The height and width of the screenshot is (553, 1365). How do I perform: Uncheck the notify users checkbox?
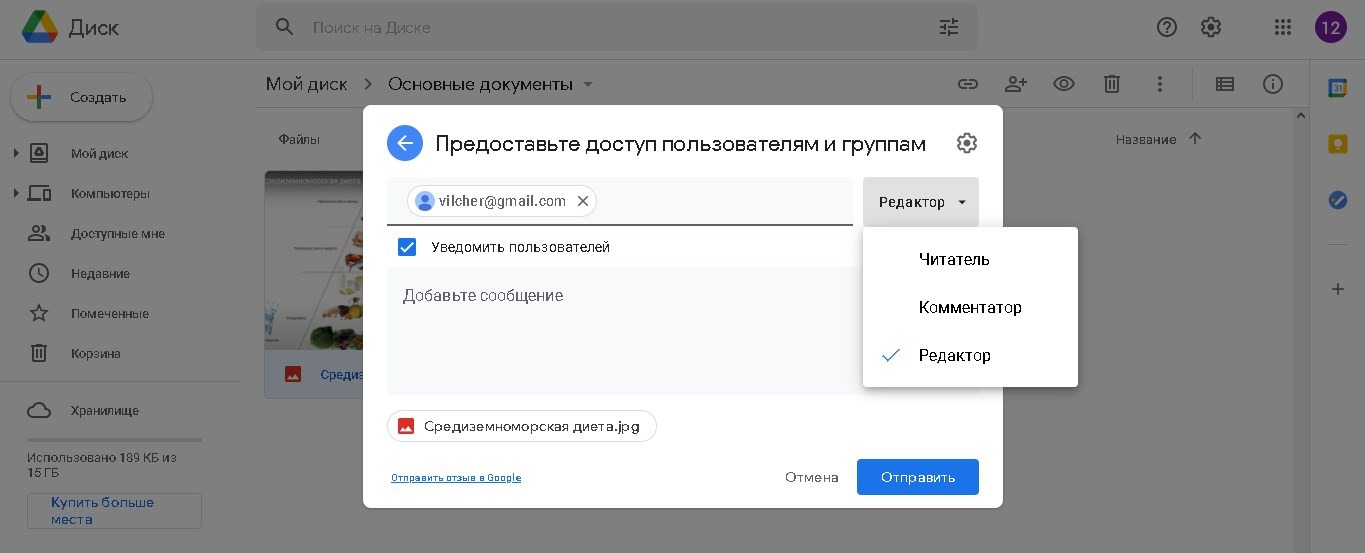click(407, 247)
